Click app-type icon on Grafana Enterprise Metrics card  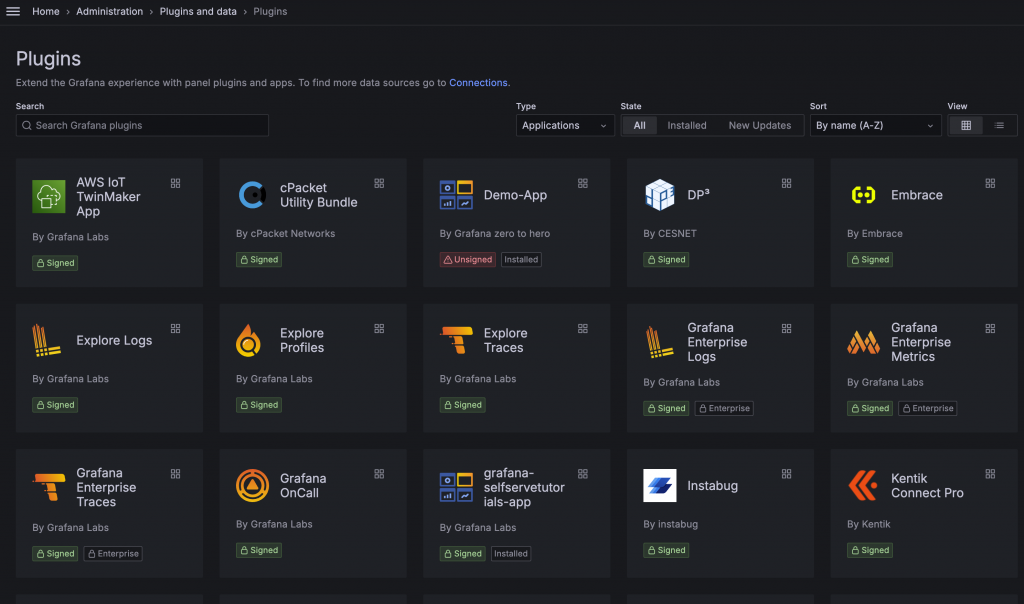coord(990,328)
